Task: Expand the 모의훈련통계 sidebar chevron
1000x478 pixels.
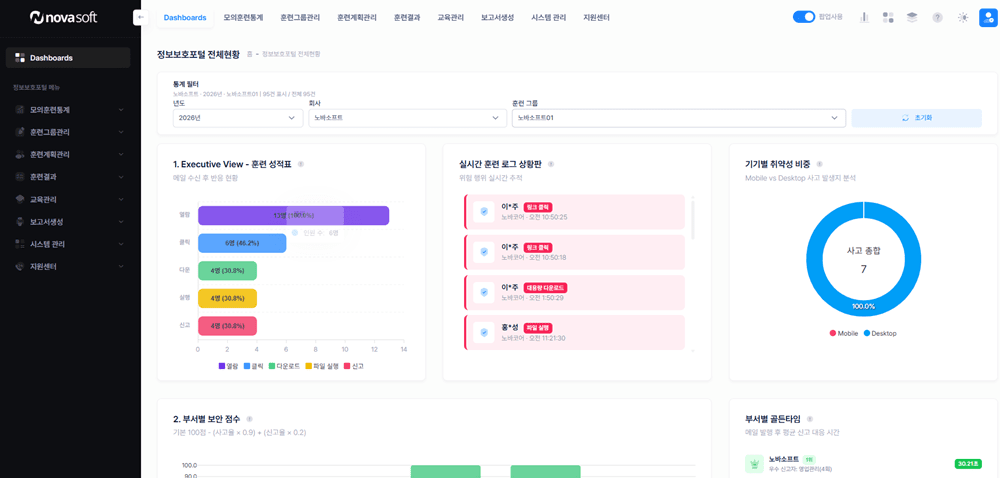Action: coord(121,110)
